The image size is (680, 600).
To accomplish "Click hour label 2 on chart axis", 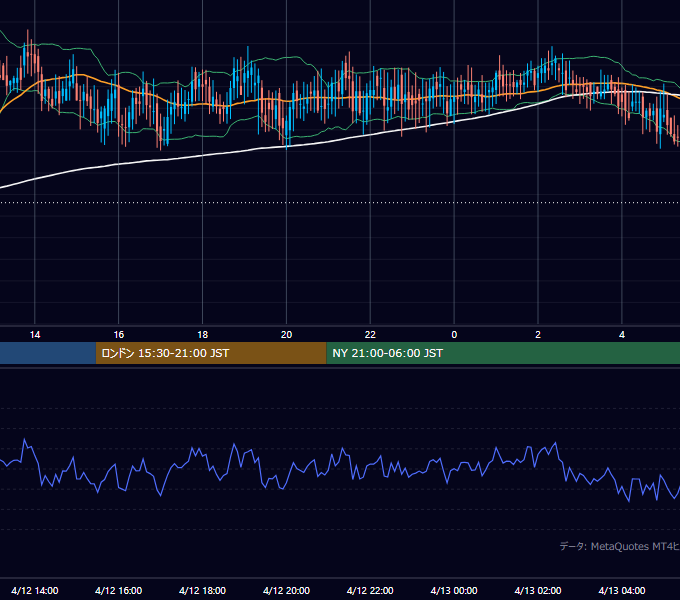I will 538,335.
